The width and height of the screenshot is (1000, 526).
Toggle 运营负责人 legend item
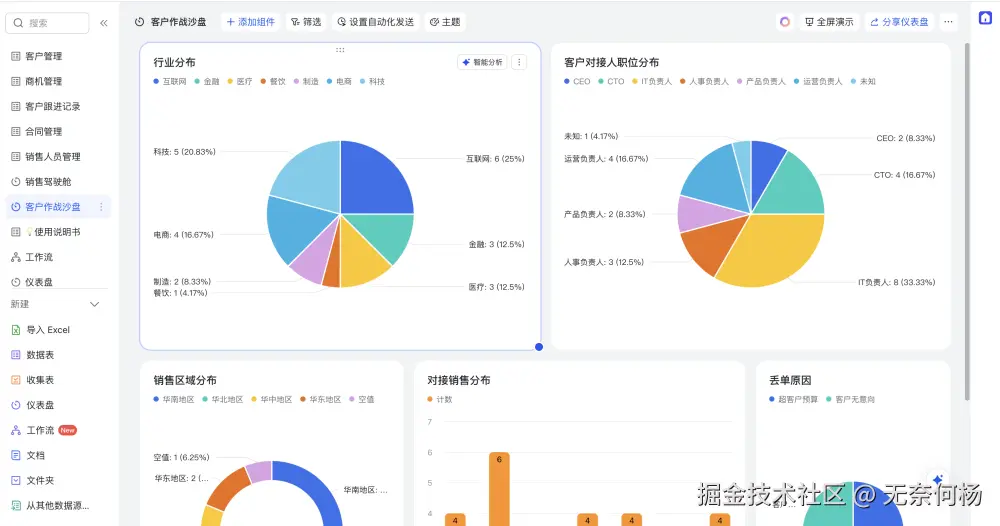pyautogui.click(x=818, y=82)
